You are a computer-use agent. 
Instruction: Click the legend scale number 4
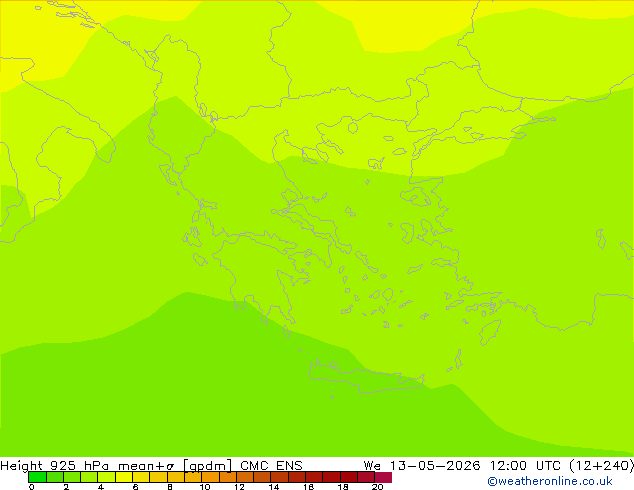(101, 486)
